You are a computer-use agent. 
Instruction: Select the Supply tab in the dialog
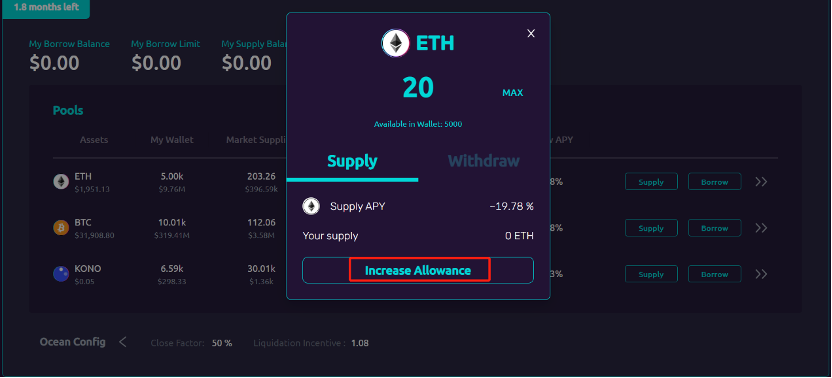(x=352, y=161)
